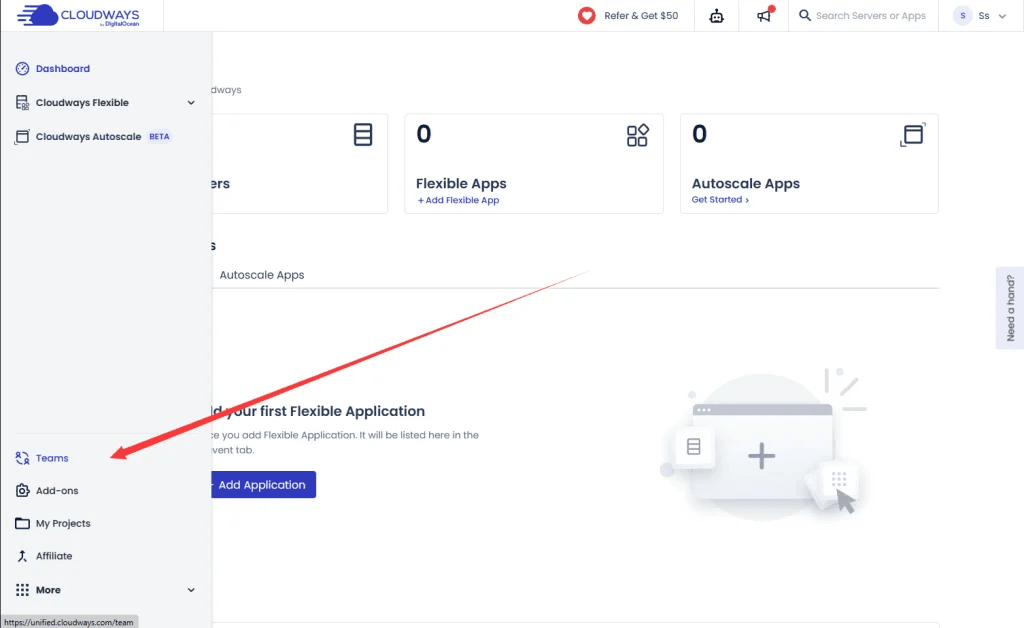
Task: Click the Search Servers or Apps field
Action: (871, 16)
